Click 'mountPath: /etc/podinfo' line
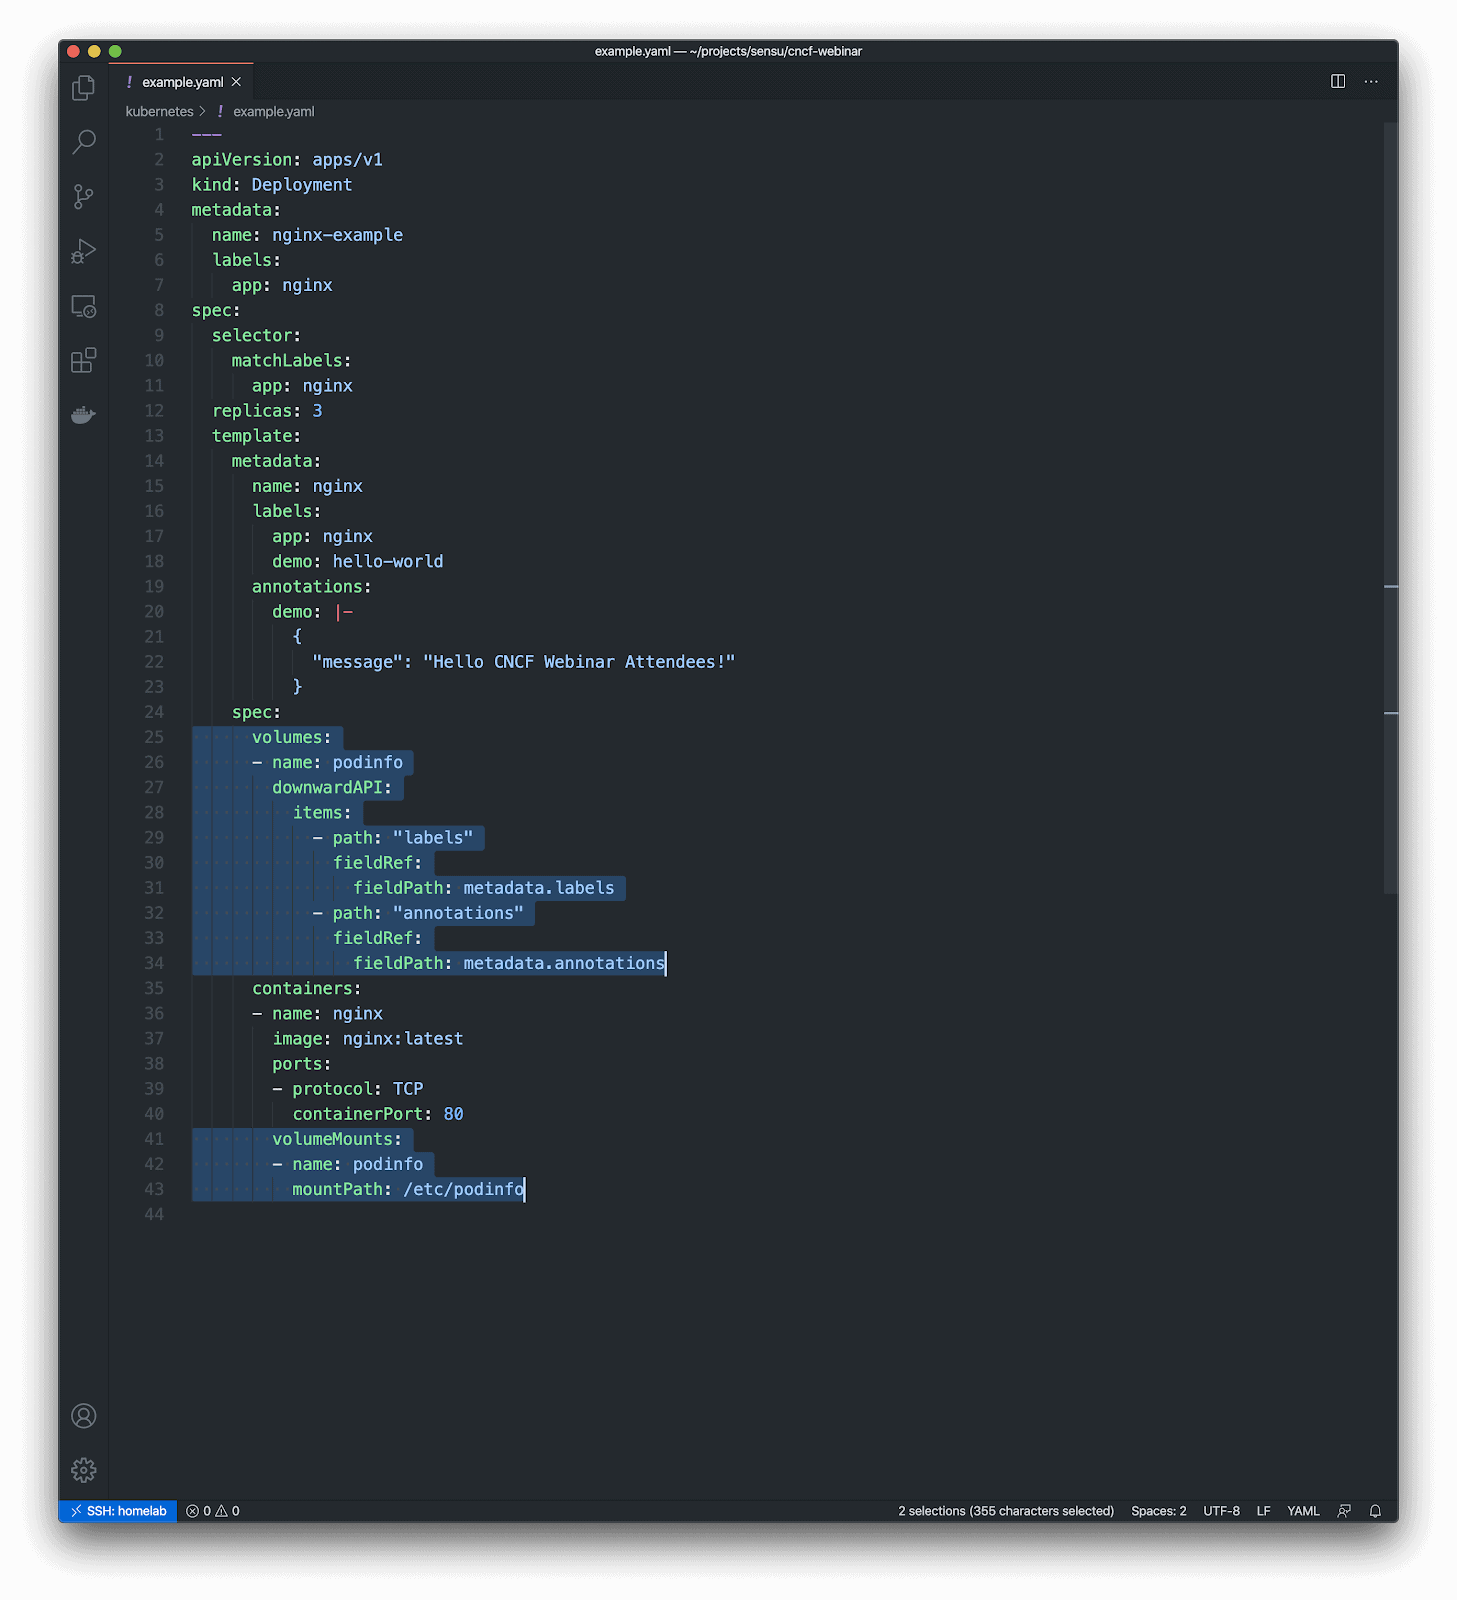The image size is (1457, 1600). (408, 1189)
